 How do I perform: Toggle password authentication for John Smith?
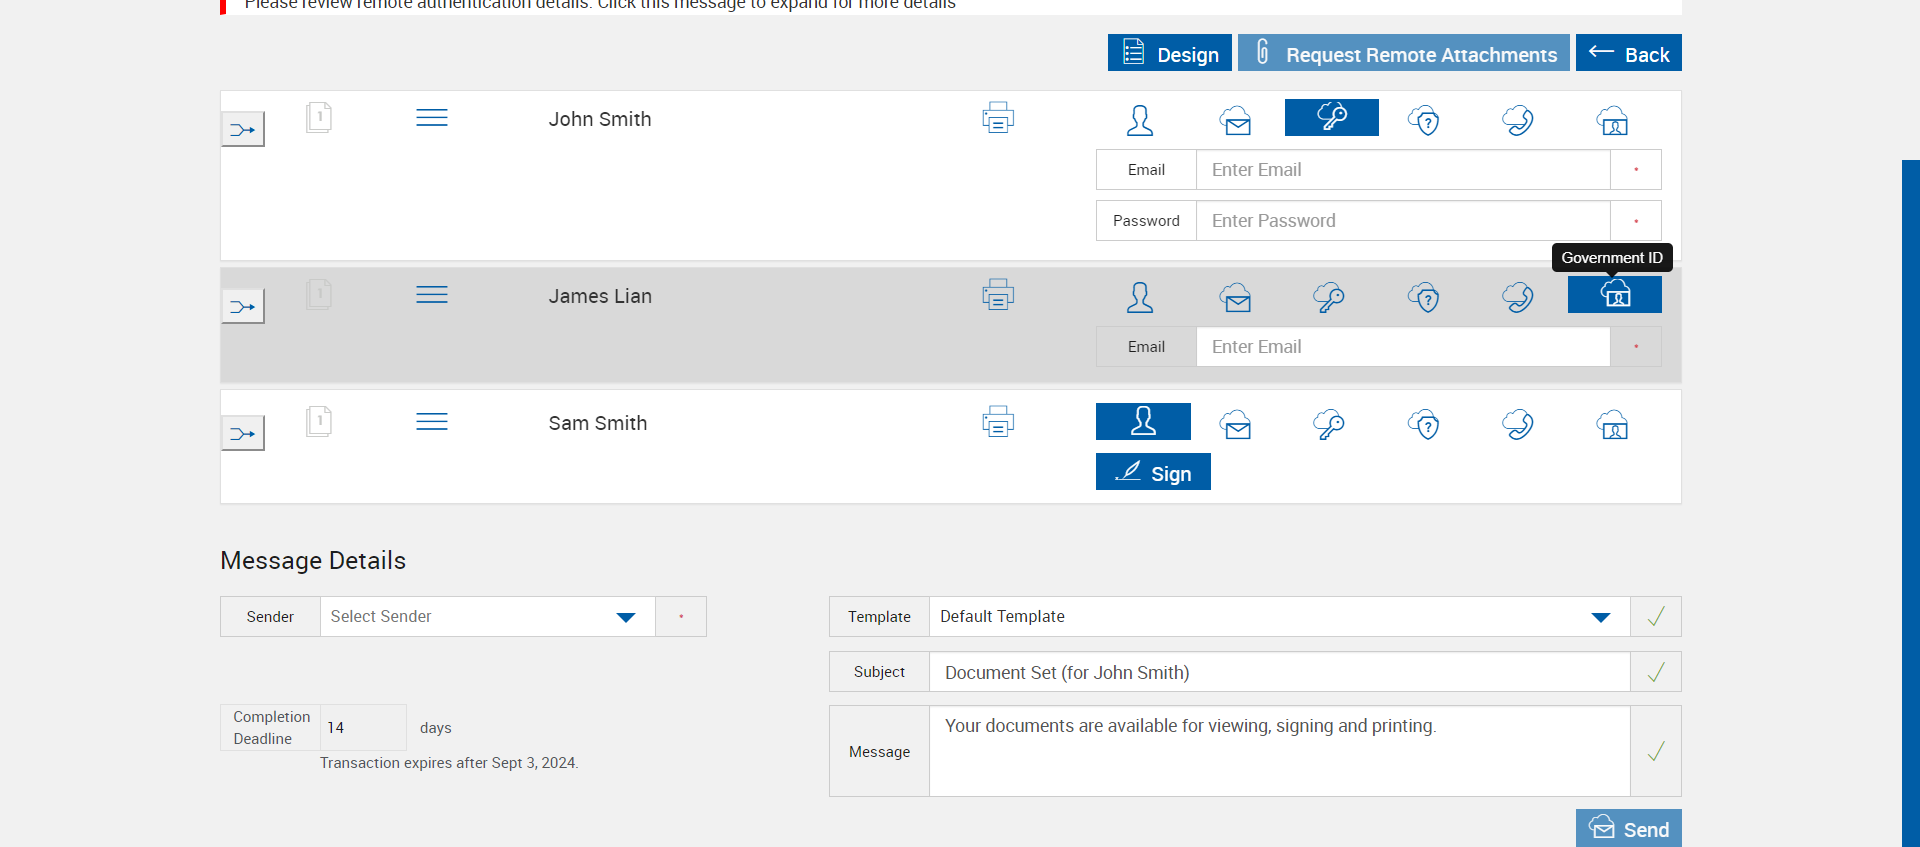coord(1331,117)
